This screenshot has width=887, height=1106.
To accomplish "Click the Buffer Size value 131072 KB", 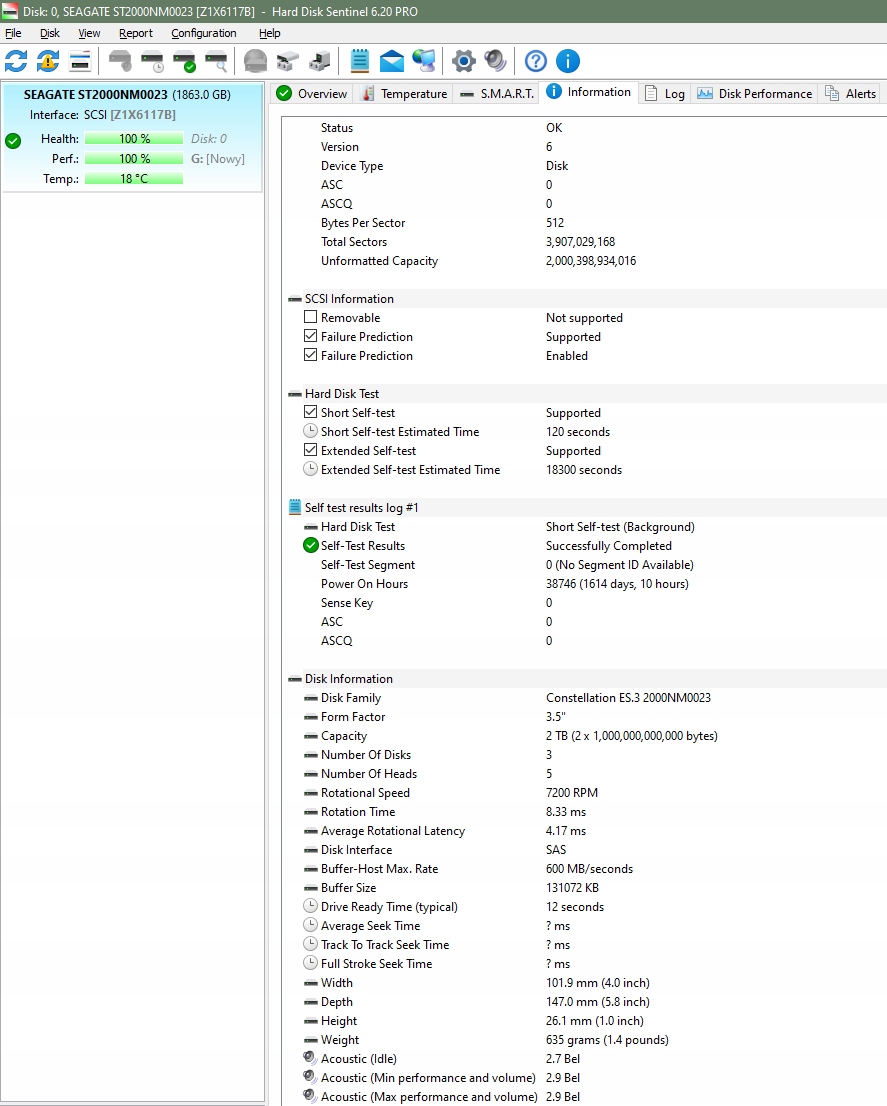I will coord(572,887).
